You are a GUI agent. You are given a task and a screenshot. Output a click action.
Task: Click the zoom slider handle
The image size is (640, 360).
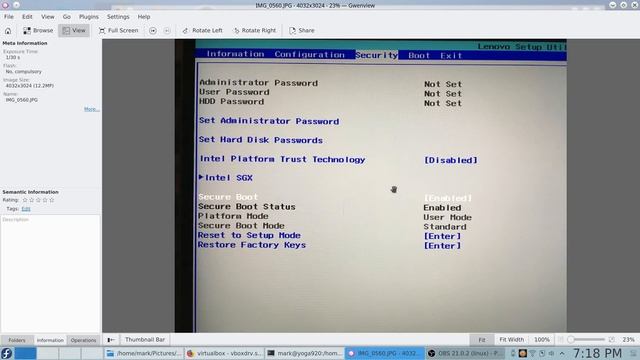(571, 340)
